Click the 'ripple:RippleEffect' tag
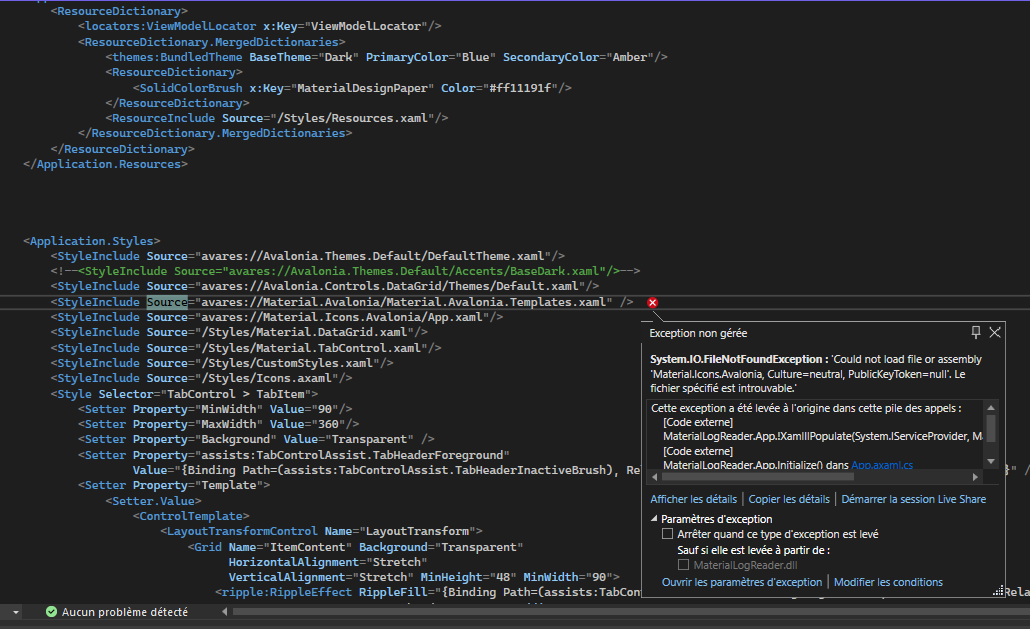This screenshot has height=629, width=1030. tap(287, 592)
